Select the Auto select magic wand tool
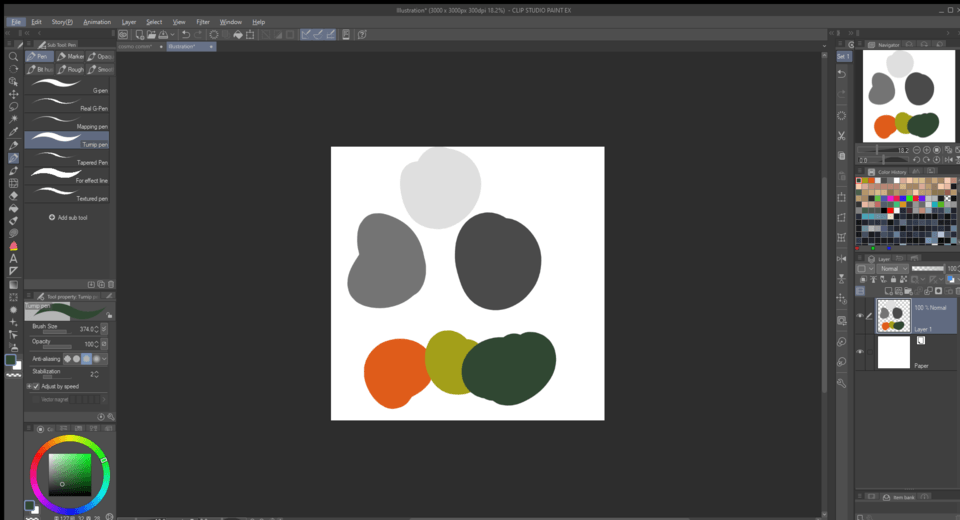 click(x=13, y=119)
